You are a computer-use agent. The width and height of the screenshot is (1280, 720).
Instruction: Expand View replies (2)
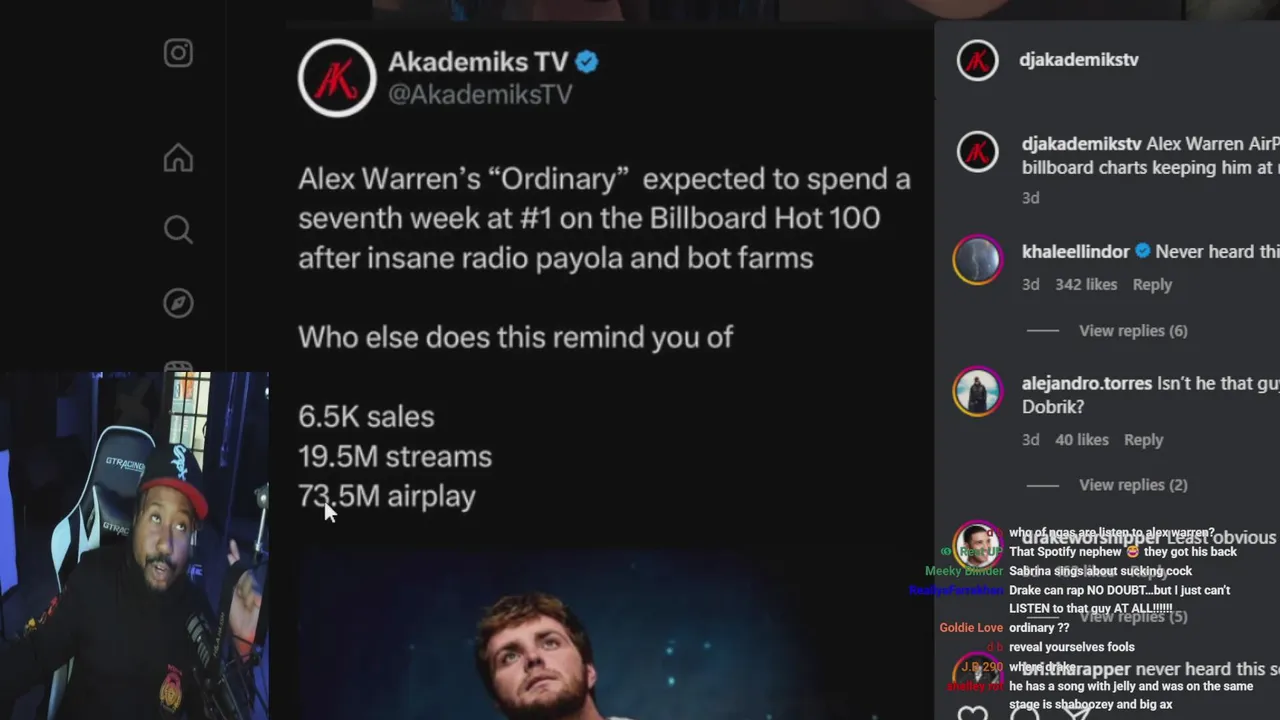(x=1133, y=484)
